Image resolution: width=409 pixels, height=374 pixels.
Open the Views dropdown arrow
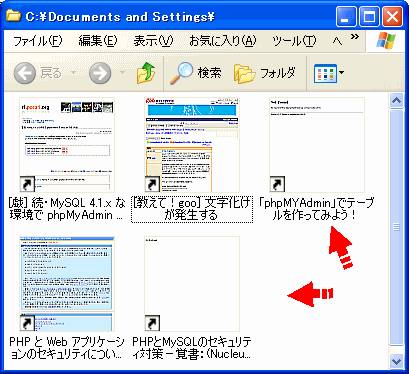(x=341, y=72)
